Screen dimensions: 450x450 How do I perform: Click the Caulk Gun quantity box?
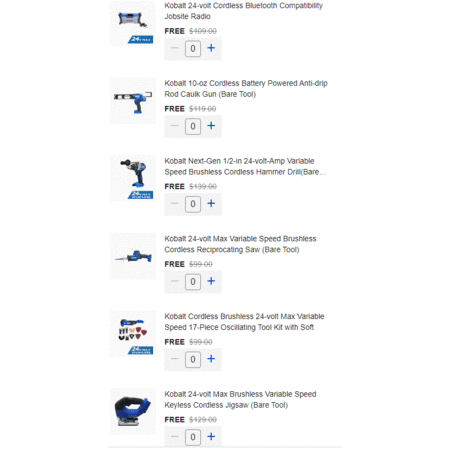[x=193, y=126]
